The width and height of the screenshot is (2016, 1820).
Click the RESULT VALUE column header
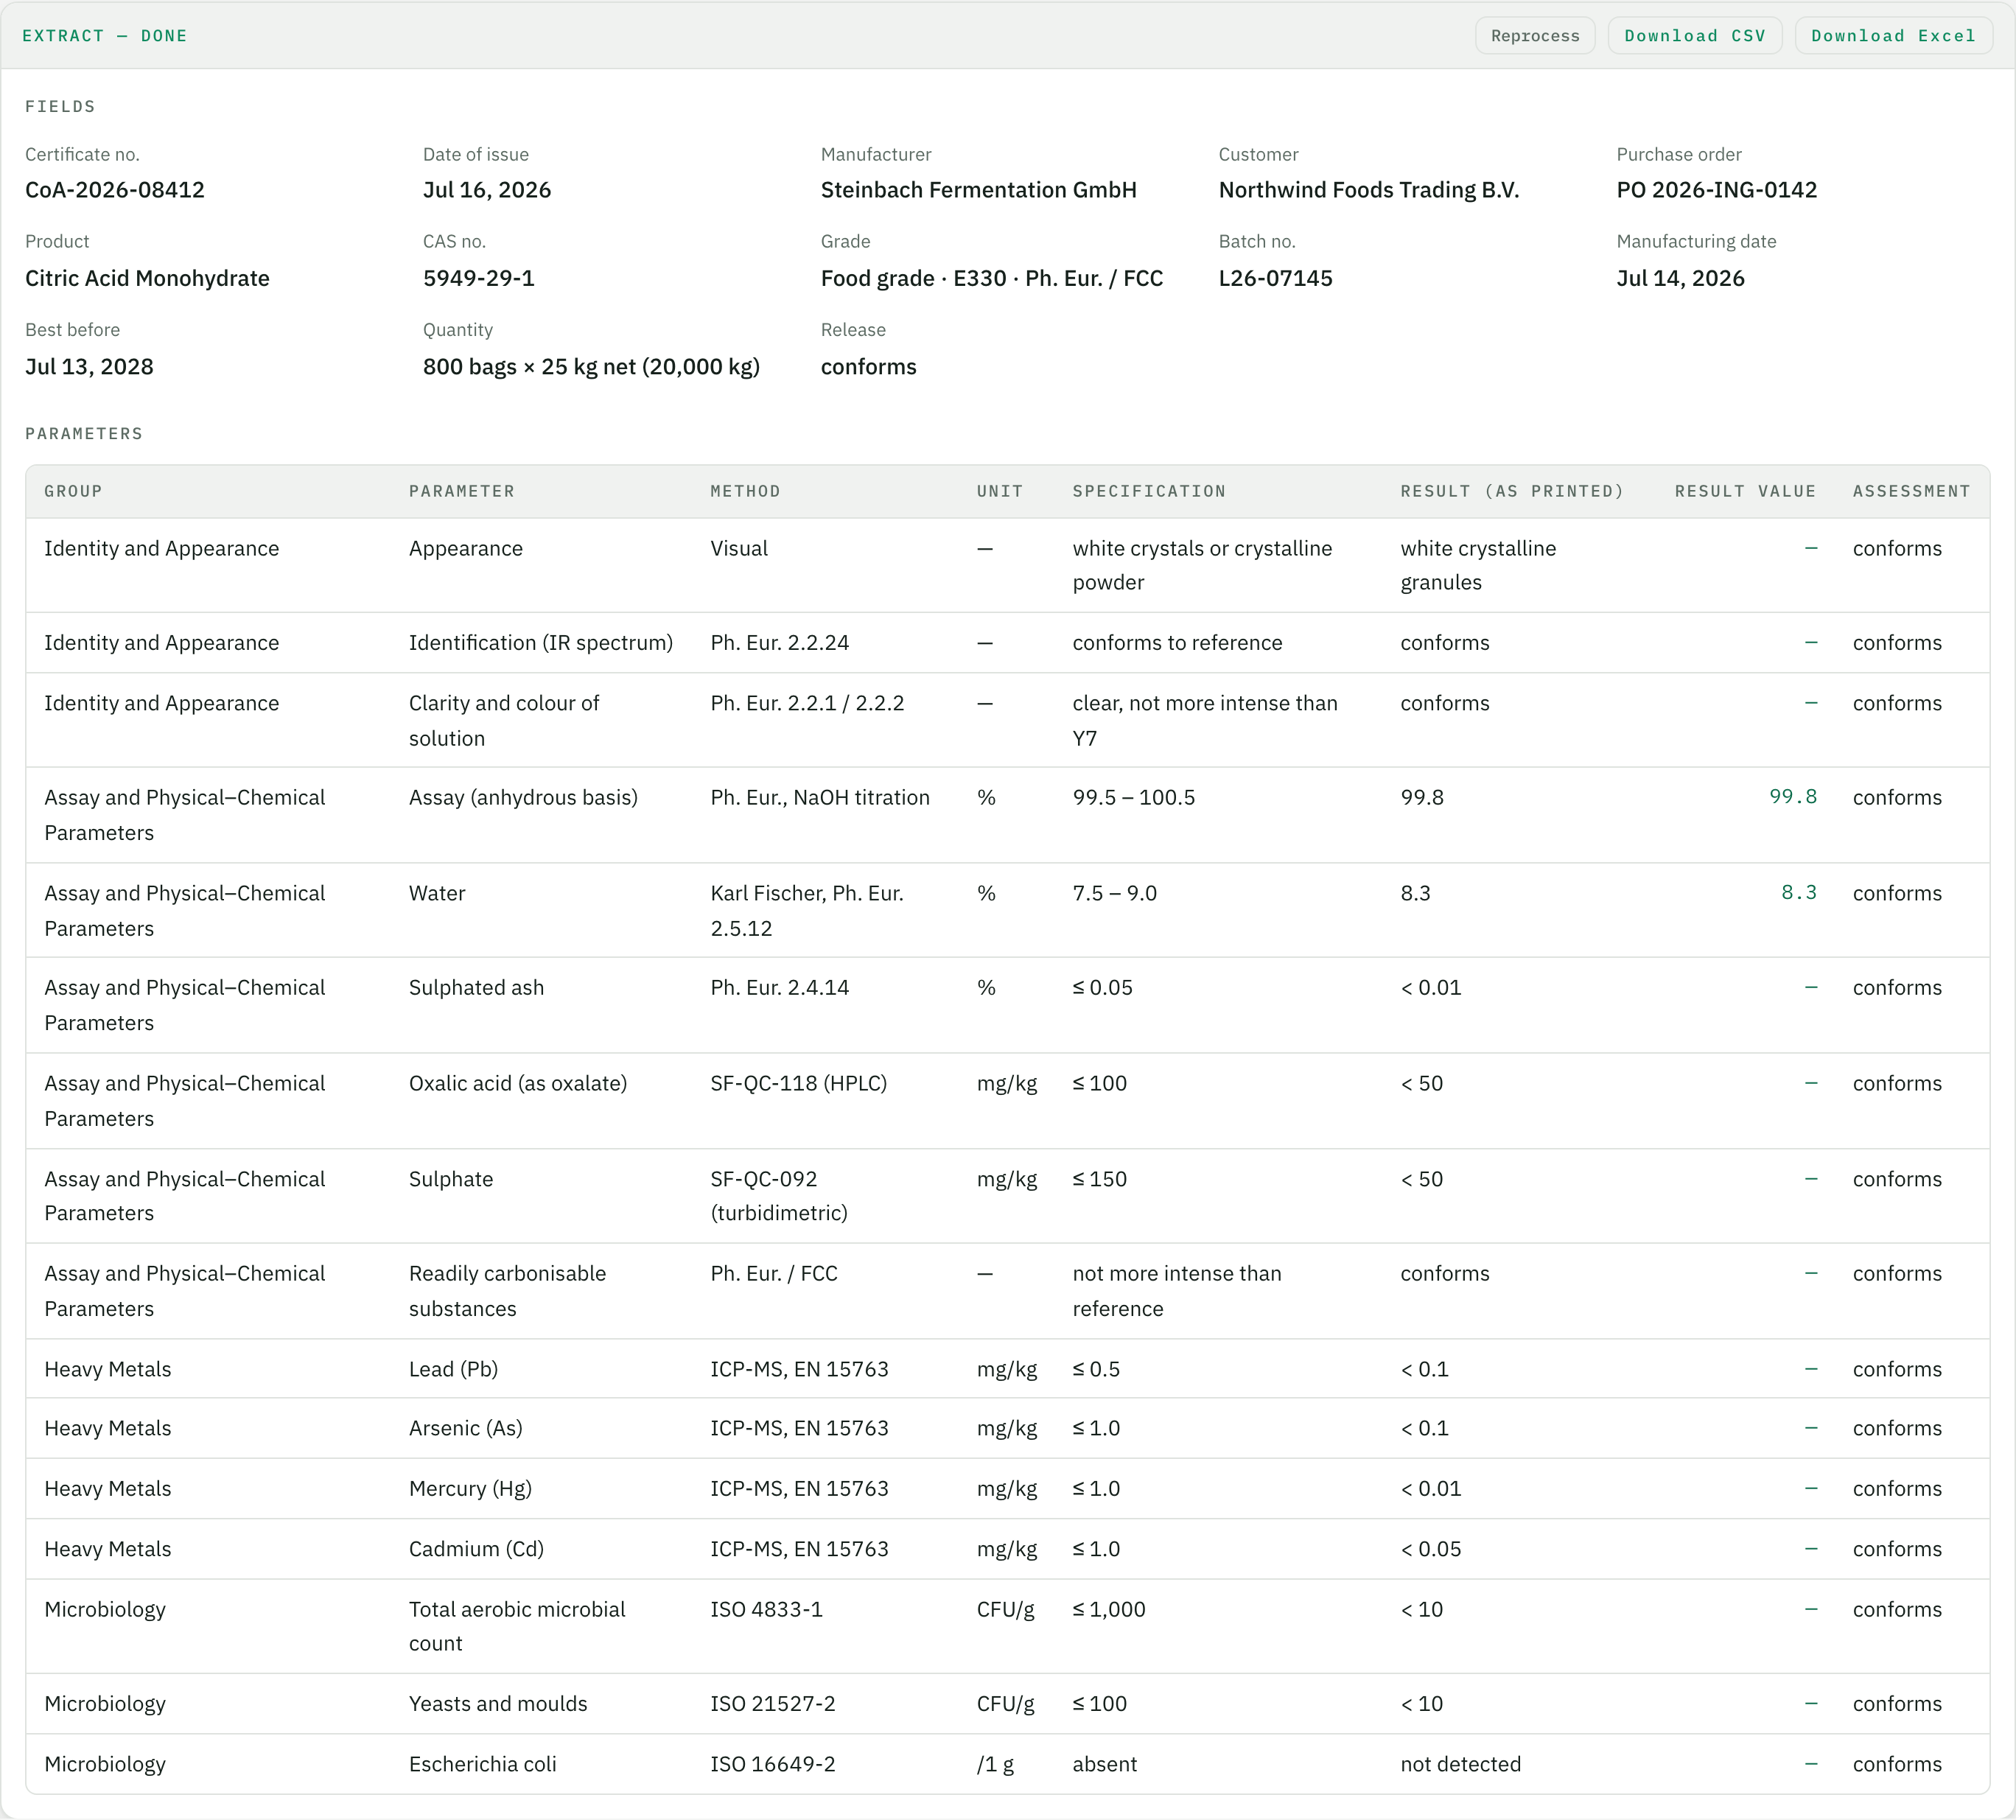1745,492
